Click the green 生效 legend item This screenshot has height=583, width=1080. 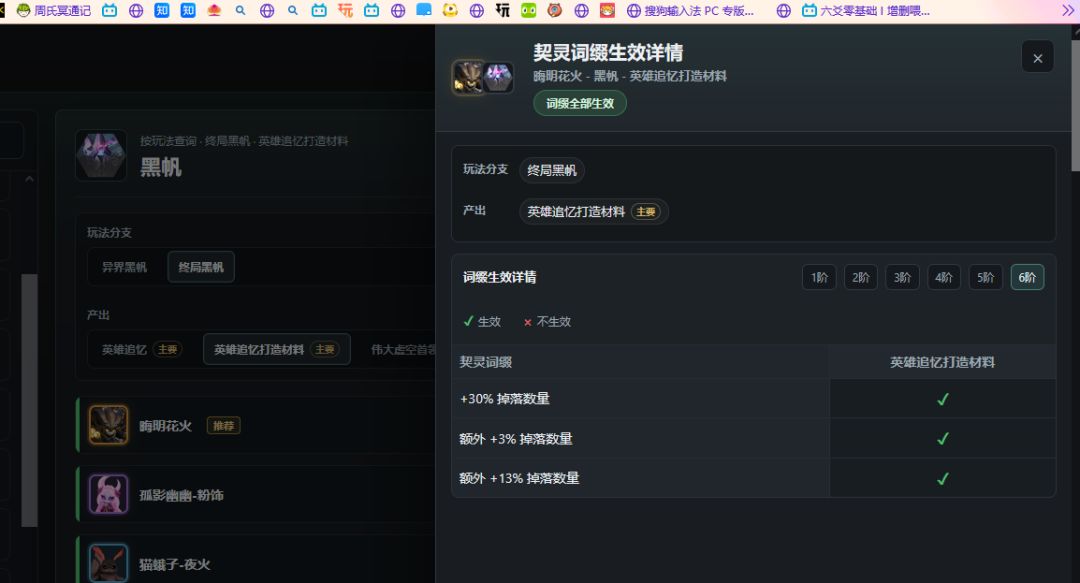click(x=482, y=322)
